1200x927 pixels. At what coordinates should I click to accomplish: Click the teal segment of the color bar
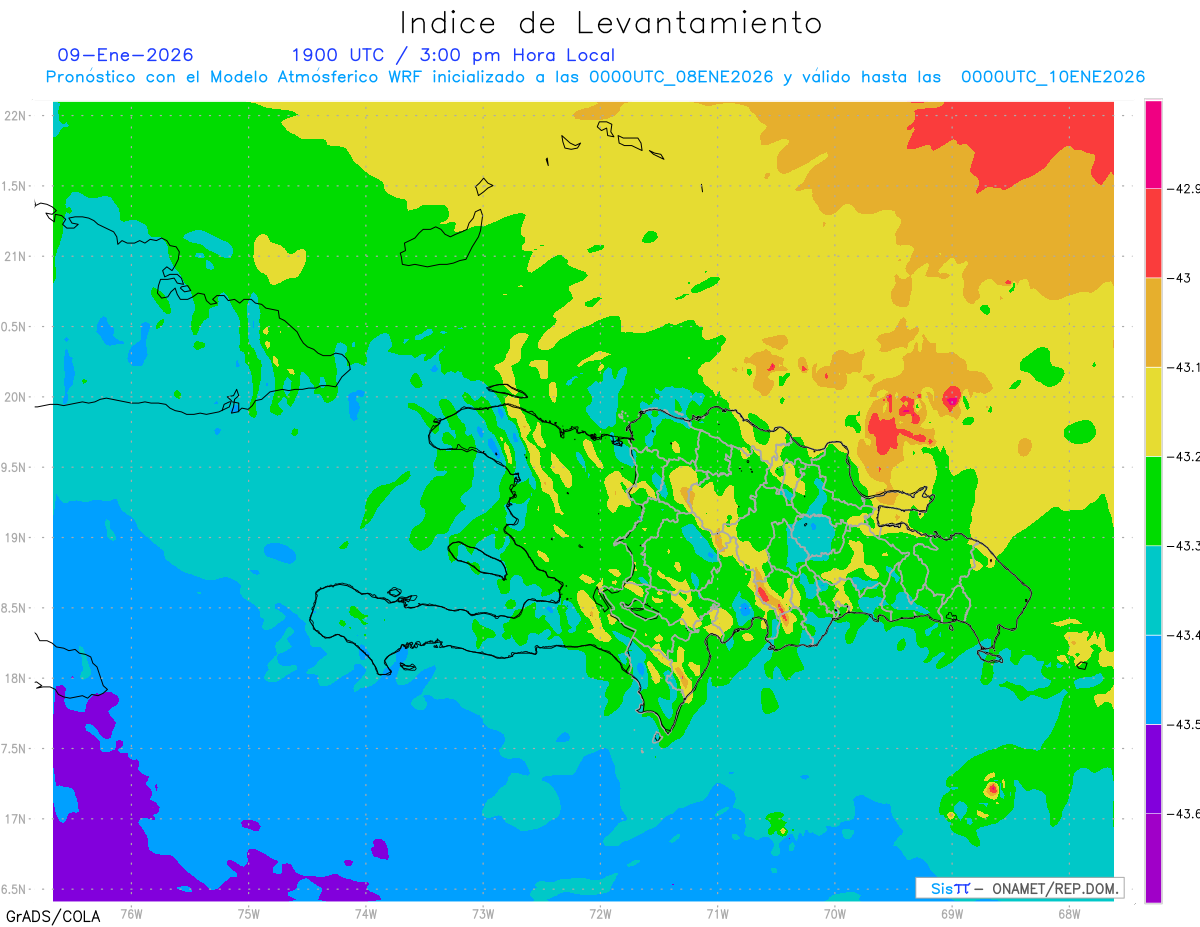[x=1153, y=590]
